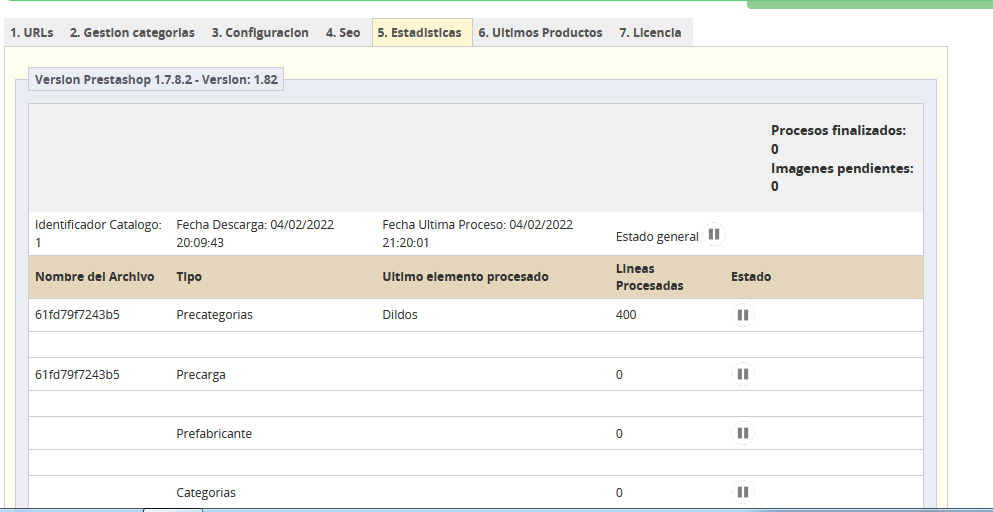Image resolution: width=993 pixels, height=512 pixels.
Task: Click the pause icon beside Estado general
Action: (x=714, y=235)
